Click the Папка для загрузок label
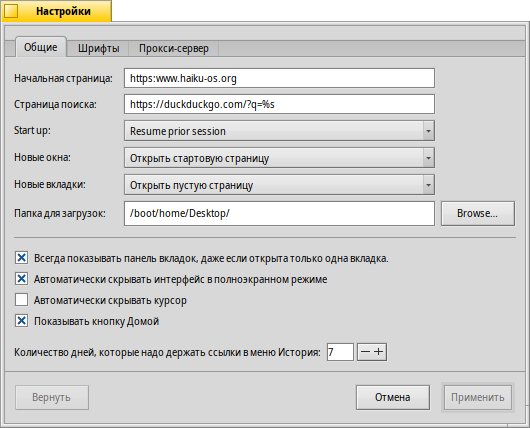The height and width of the screenshot is (428, 530). click(60, 213)
